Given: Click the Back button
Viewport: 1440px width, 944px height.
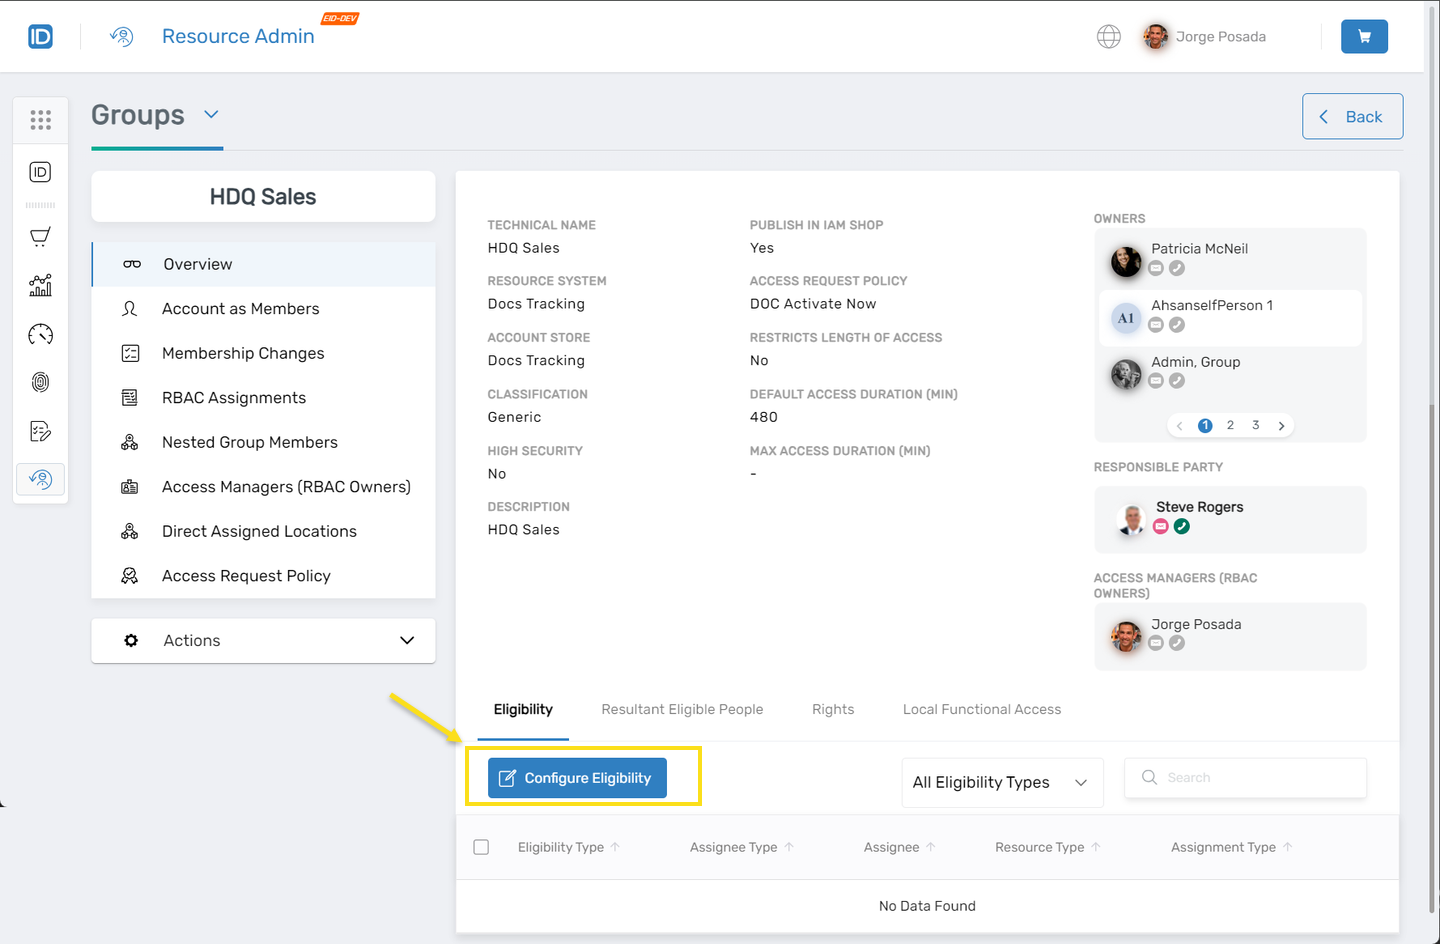Looking at the screenshot, I should click(x=1352, y=117).
